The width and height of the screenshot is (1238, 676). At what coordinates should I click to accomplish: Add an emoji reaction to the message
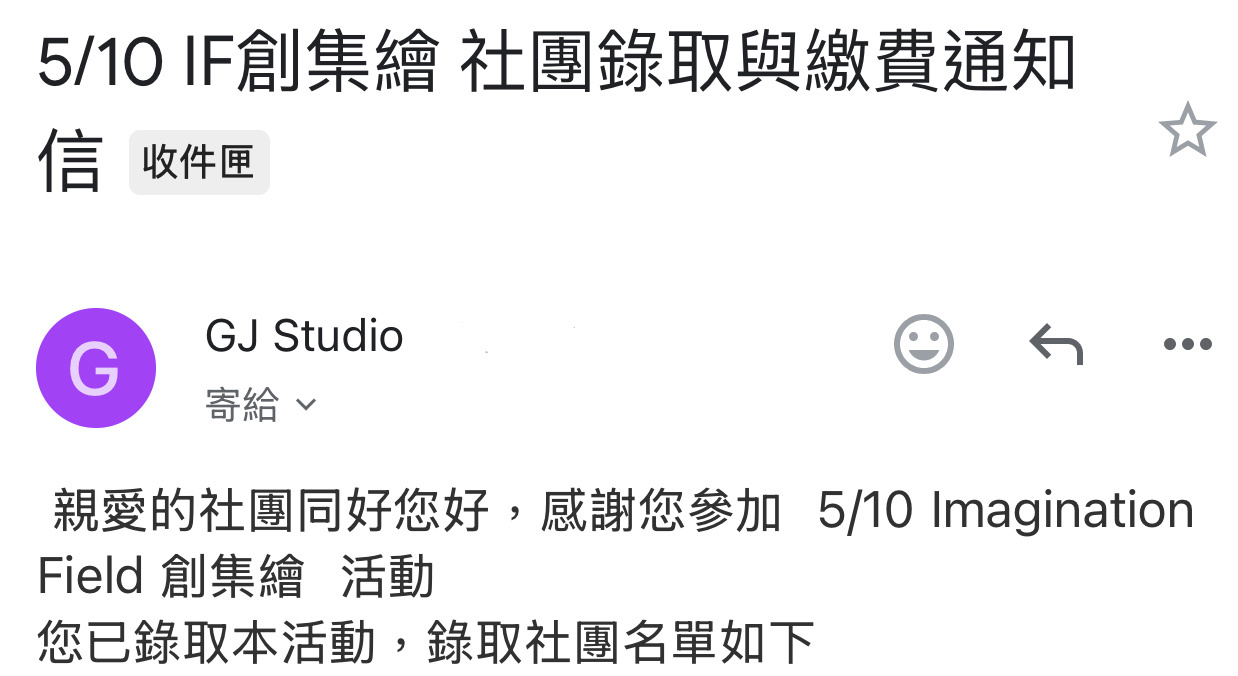(x=923, y=344)
